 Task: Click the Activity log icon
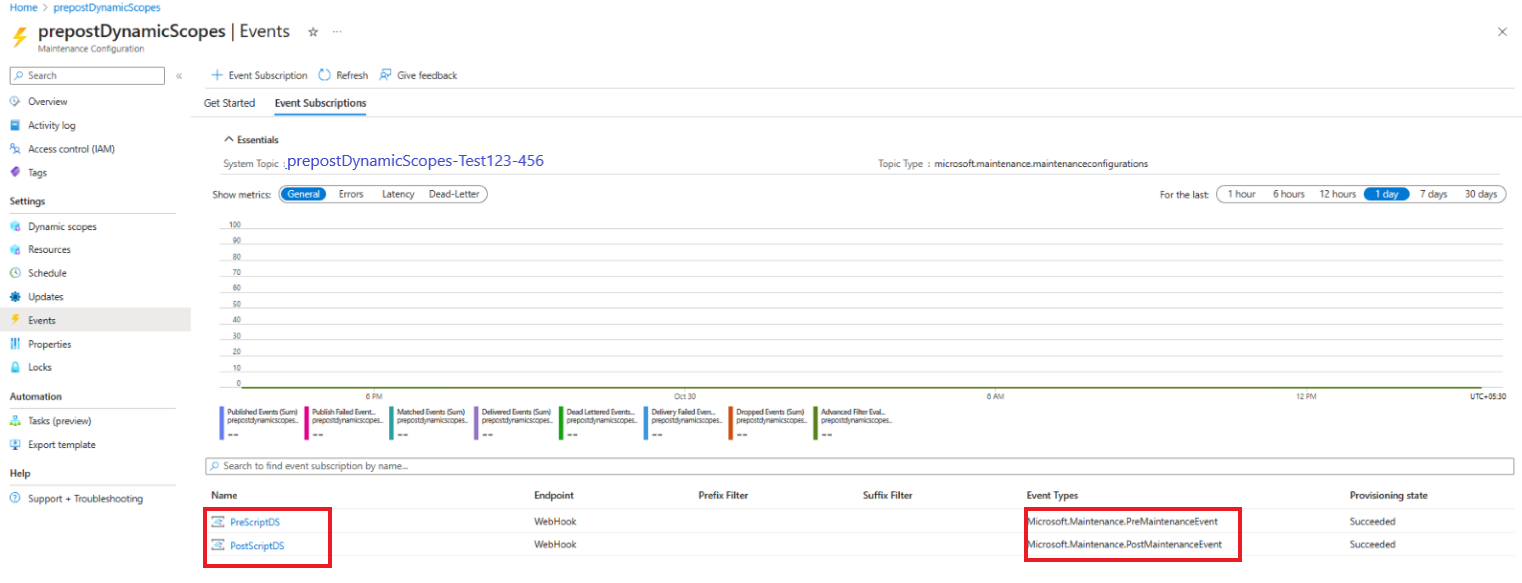coord(15,126)
